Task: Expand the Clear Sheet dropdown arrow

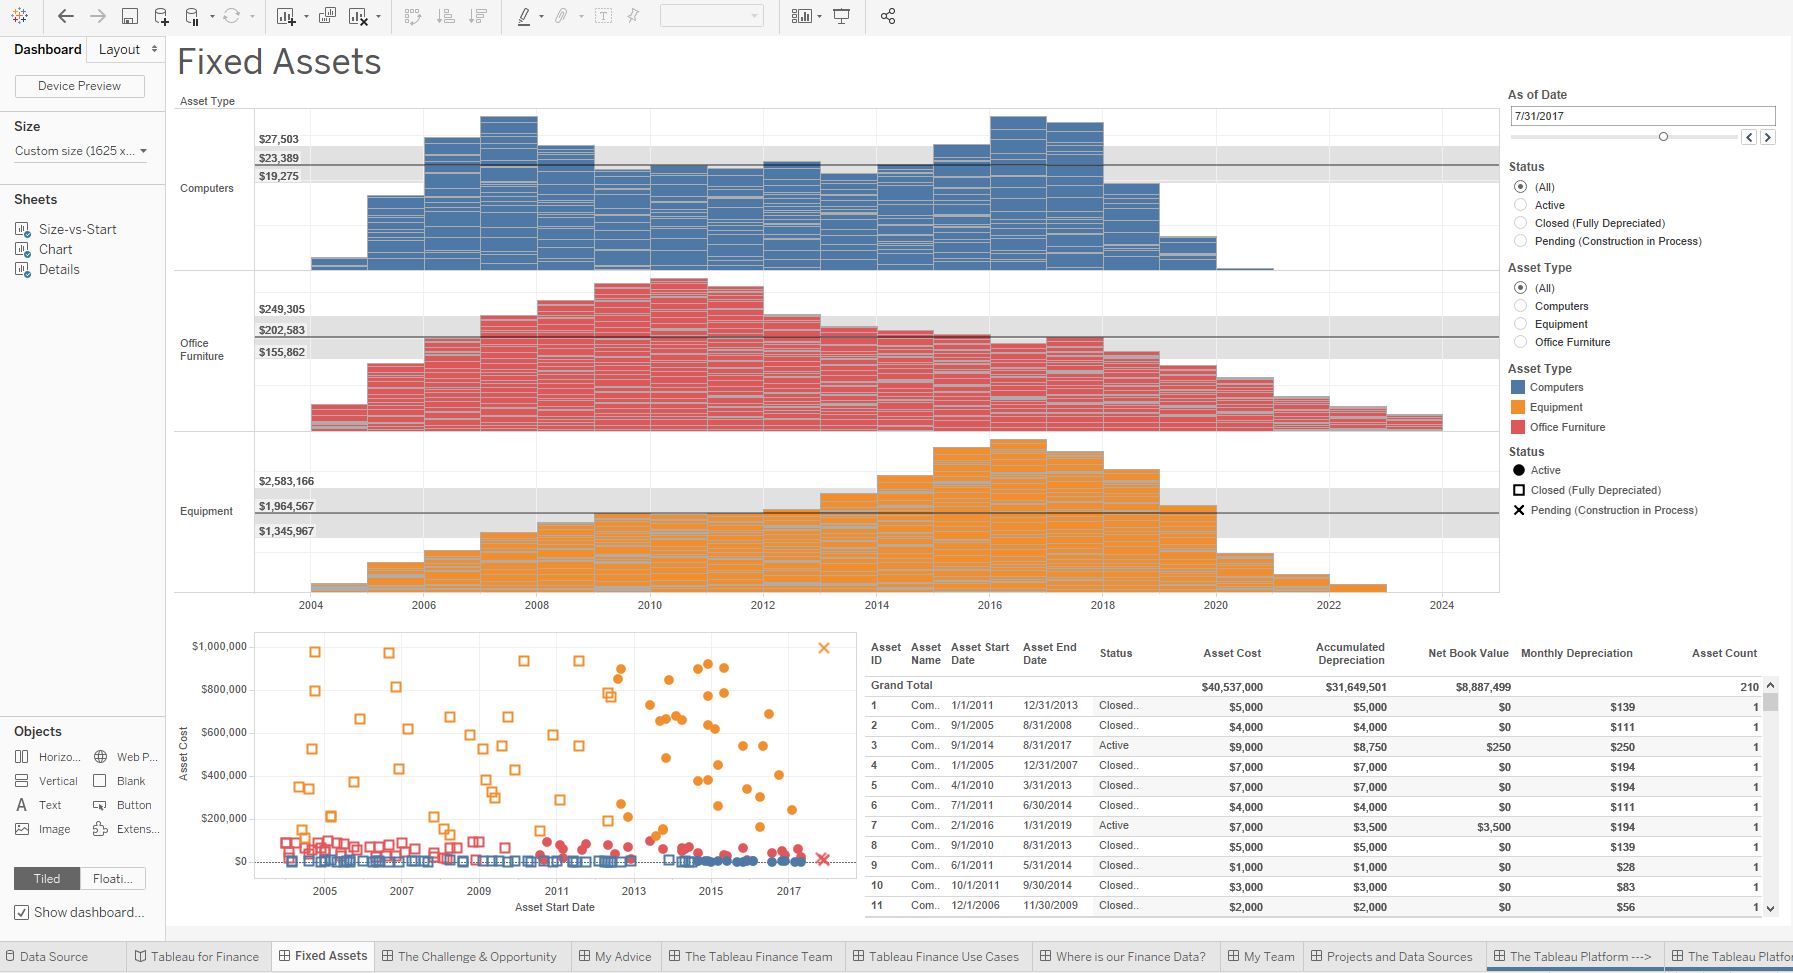Action: 378,16
